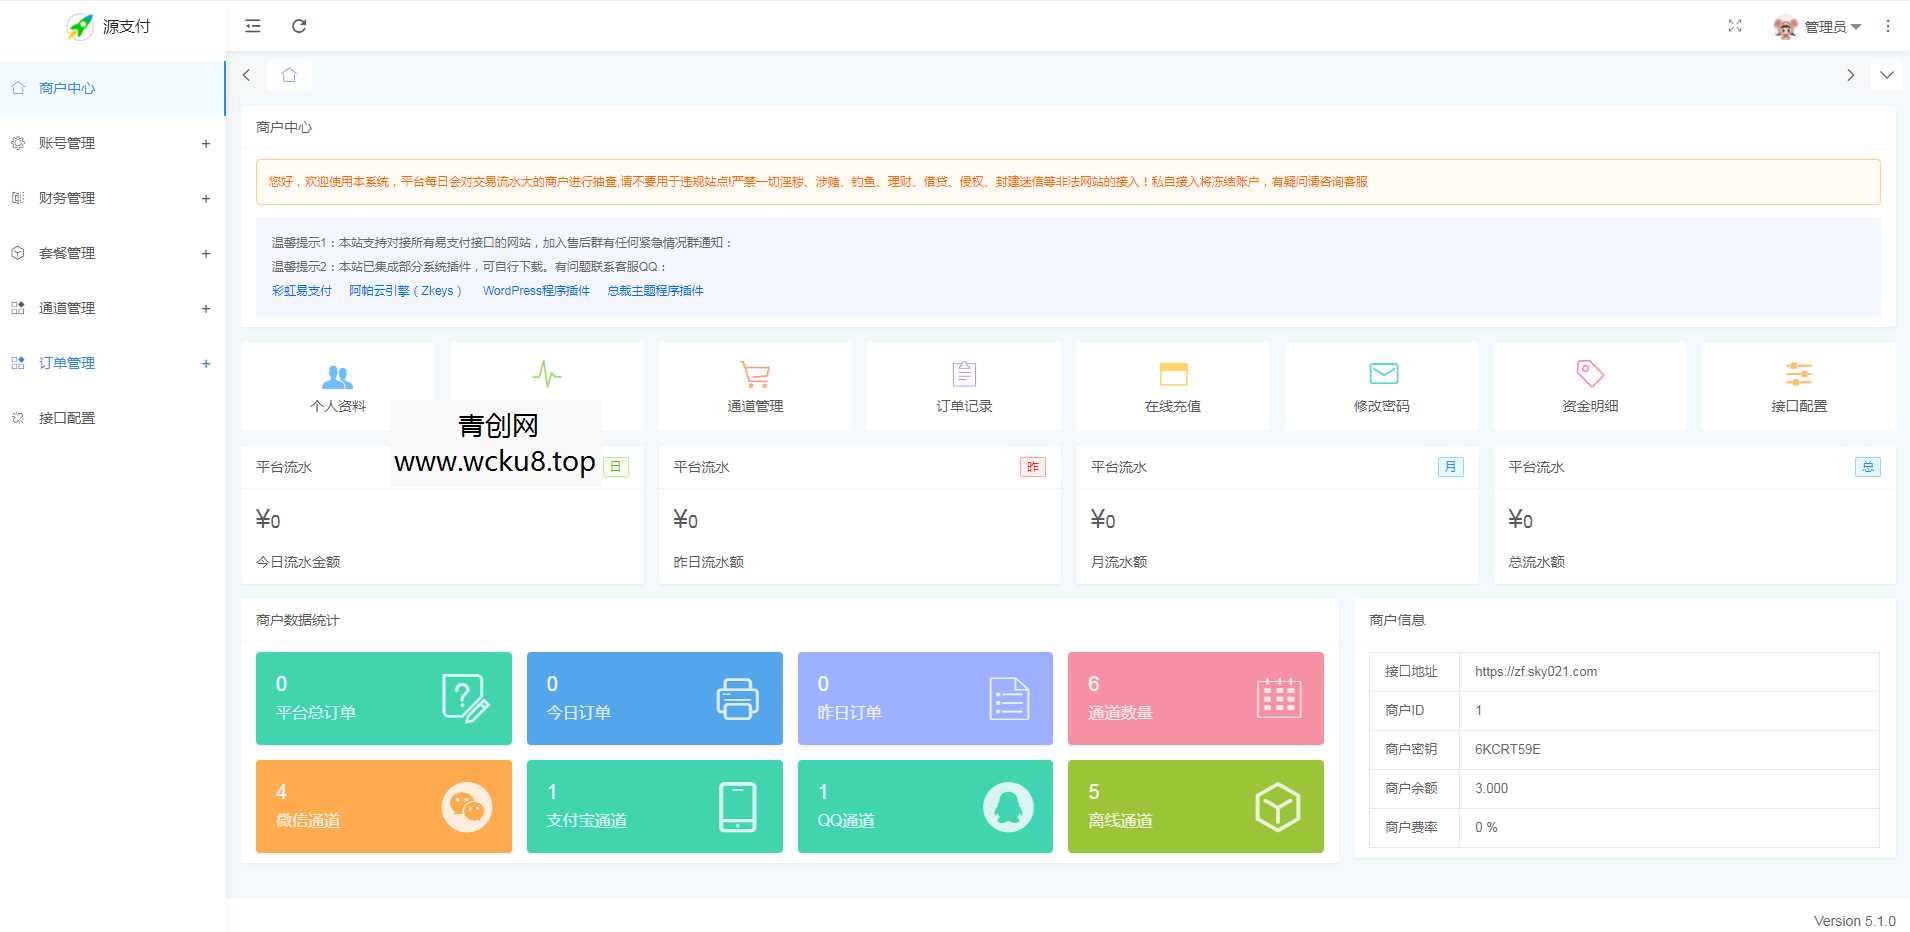1910x932 pixels.
Task: Toggle fullscreen mode icon at top right
Action: coord(1736,26)
